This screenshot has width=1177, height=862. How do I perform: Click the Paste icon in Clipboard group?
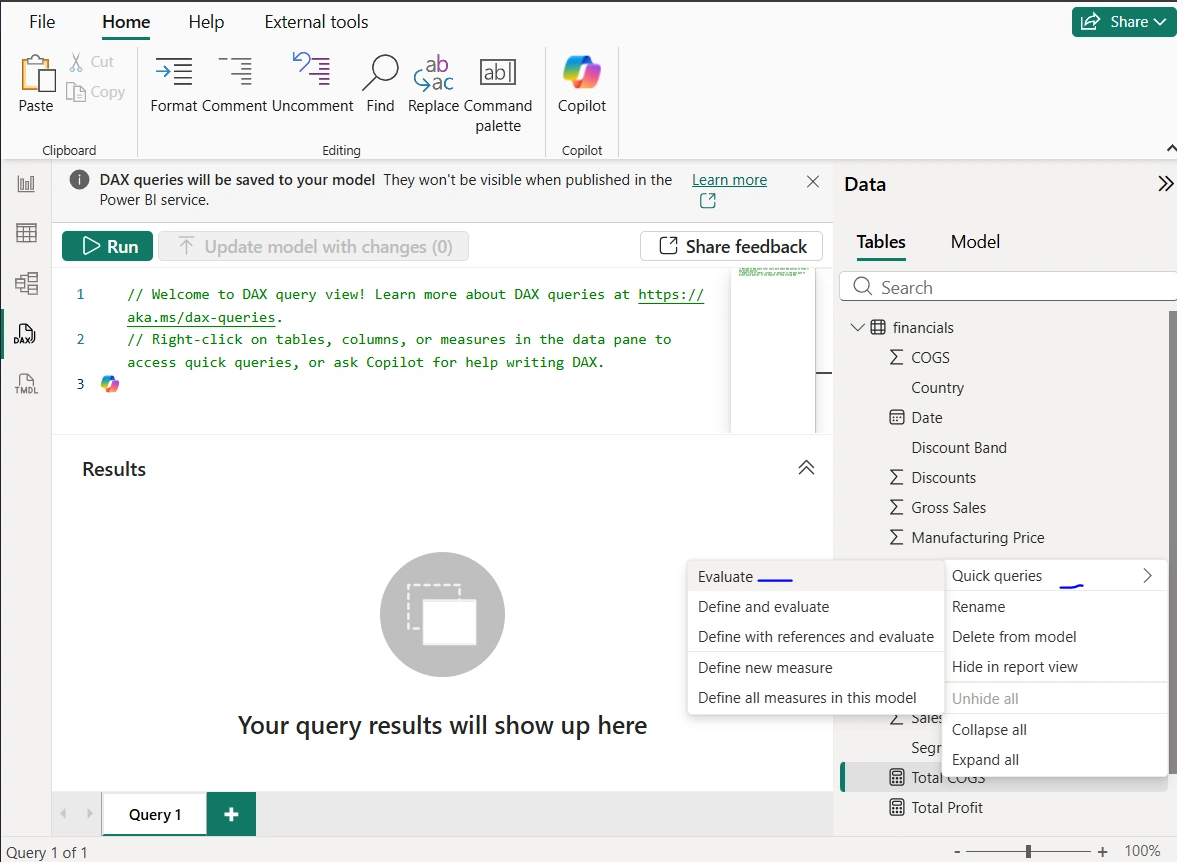[37, 74]
